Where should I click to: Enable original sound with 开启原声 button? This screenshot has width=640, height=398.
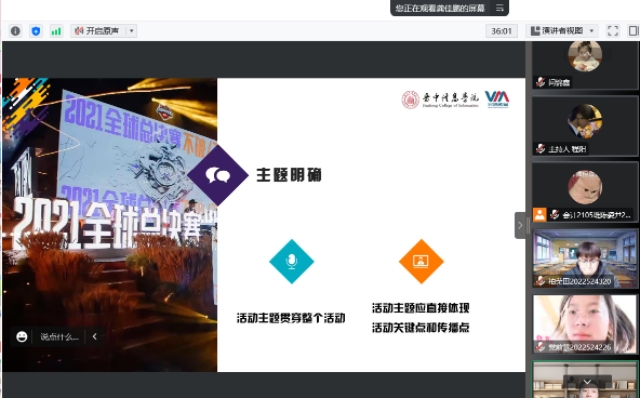click(x=98, y=31)
